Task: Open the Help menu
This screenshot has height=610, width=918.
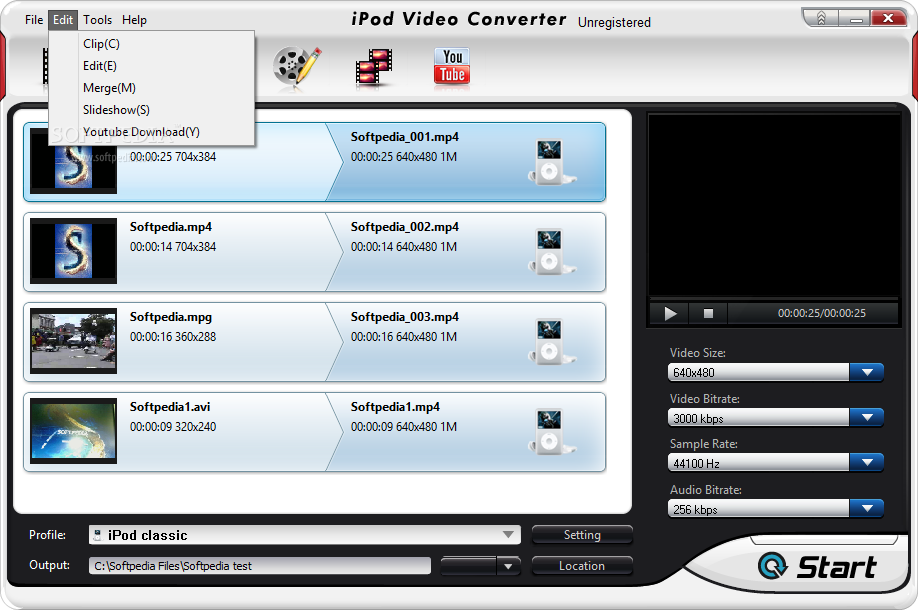Action: pos(134,20)
